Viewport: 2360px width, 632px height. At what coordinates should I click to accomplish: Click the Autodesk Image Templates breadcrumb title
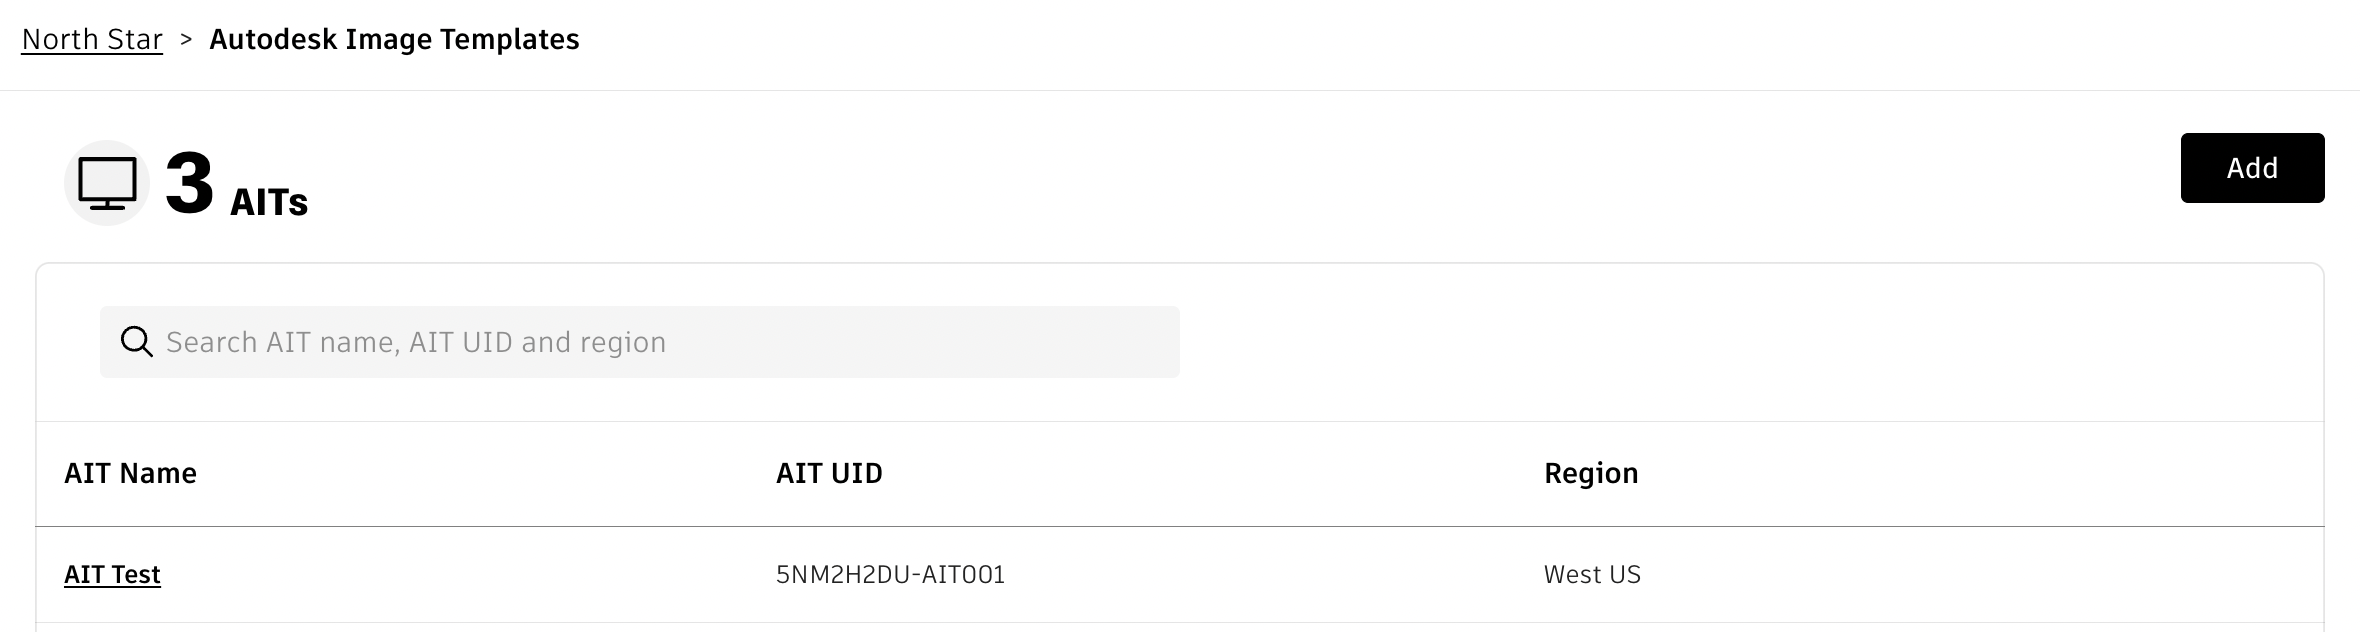tap(394, 39)
